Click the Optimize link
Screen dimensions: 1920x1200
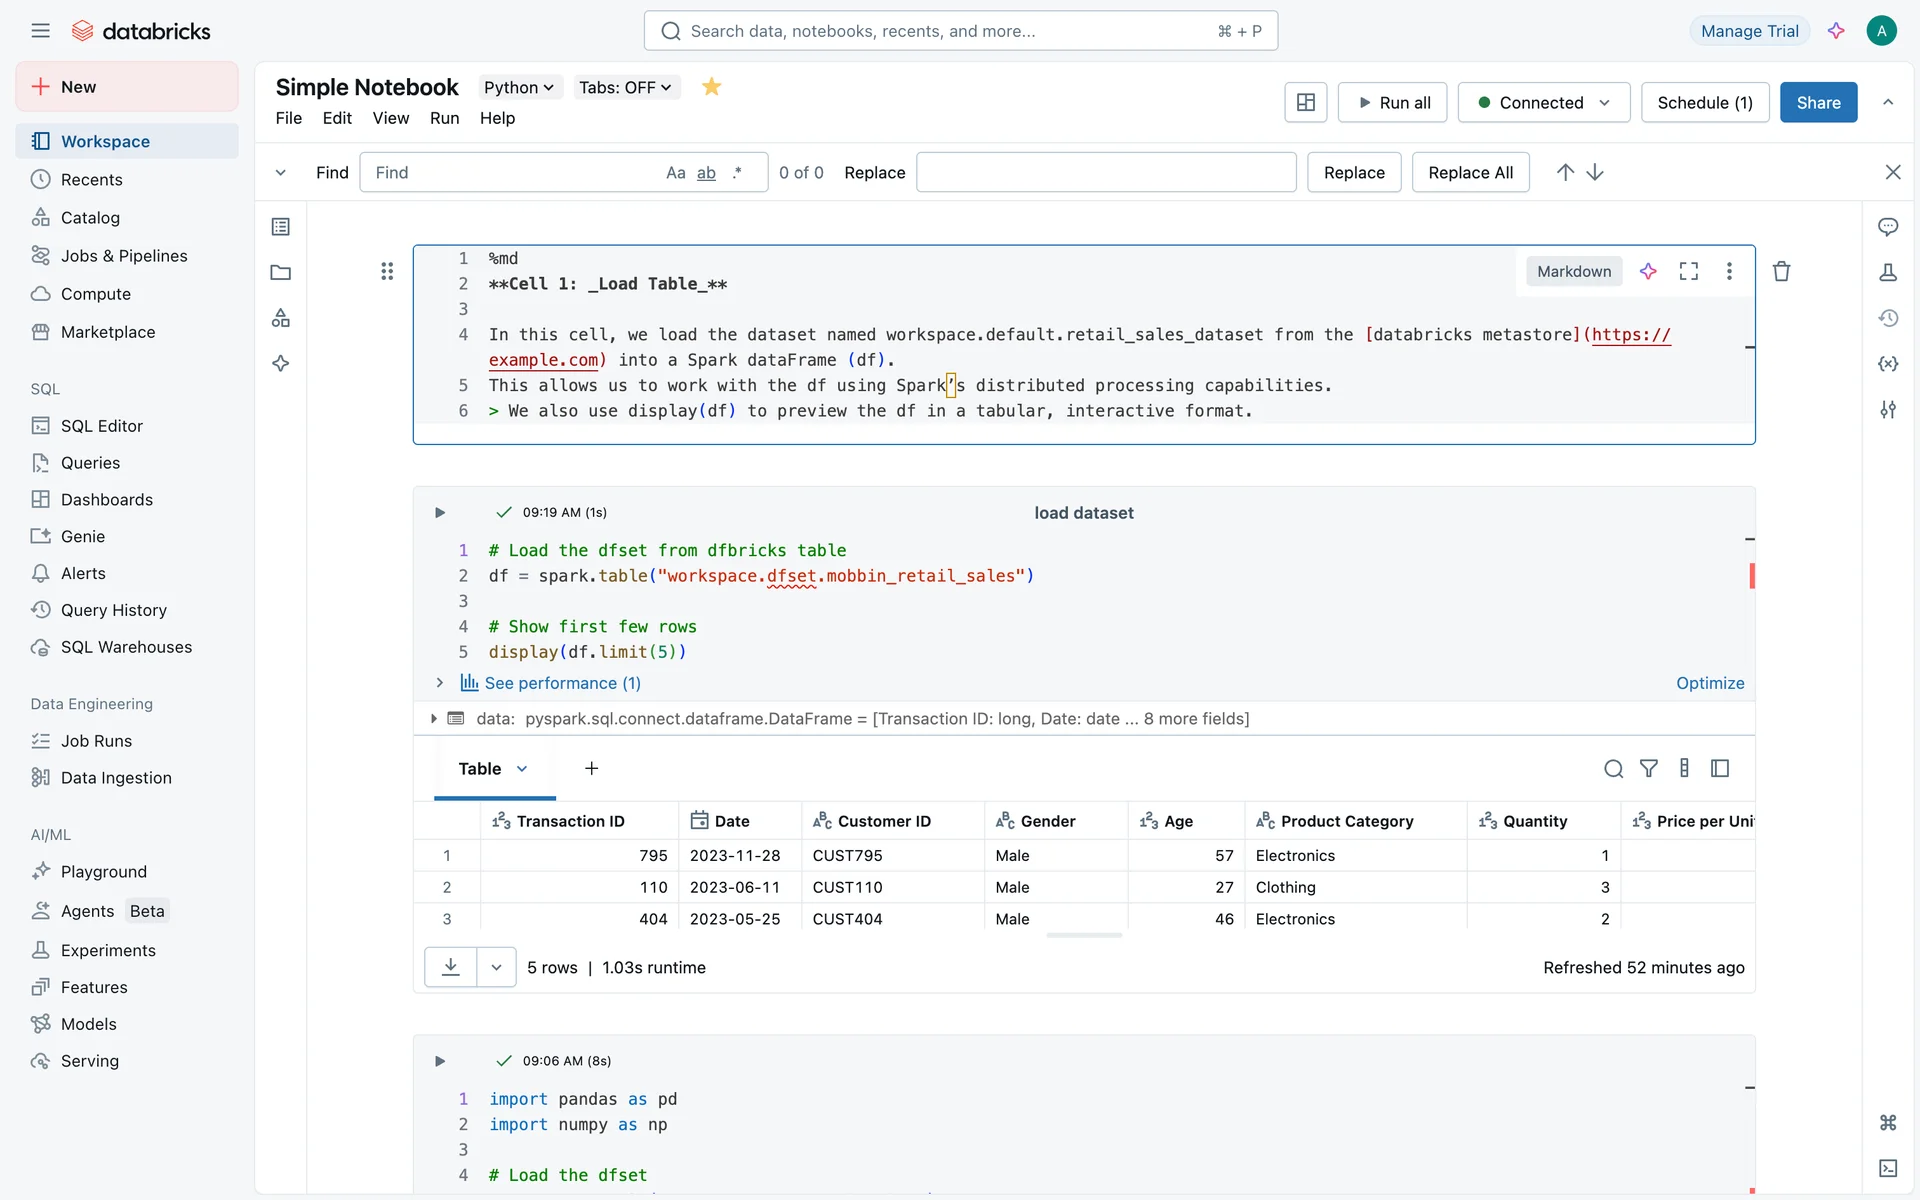coord(1709,683)
